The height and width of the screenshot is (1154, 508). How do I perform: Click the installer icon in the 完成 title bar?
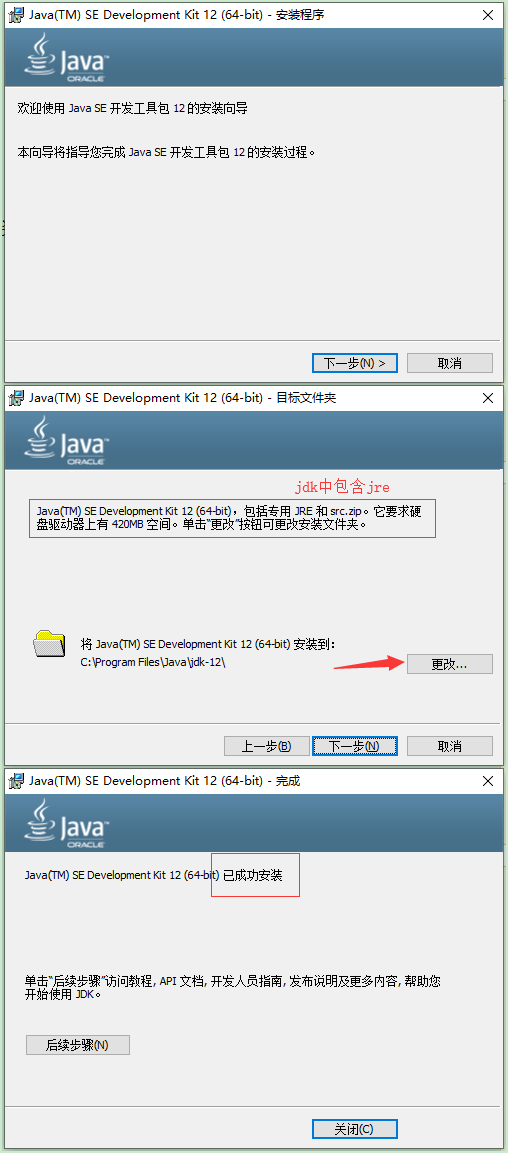pos(15,781)
